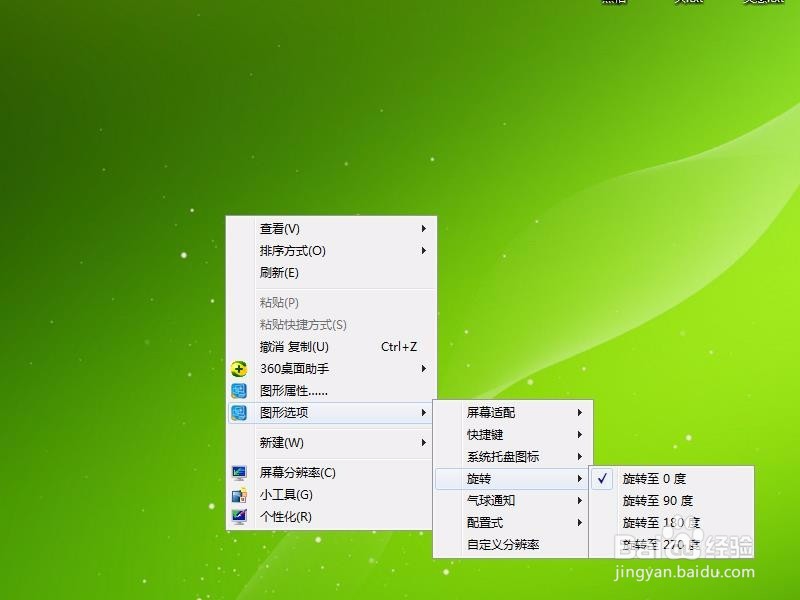This screenshot has height=600, width=800.
Task: Select 旋转至 270 度 rotation
Action: (656, 544)
